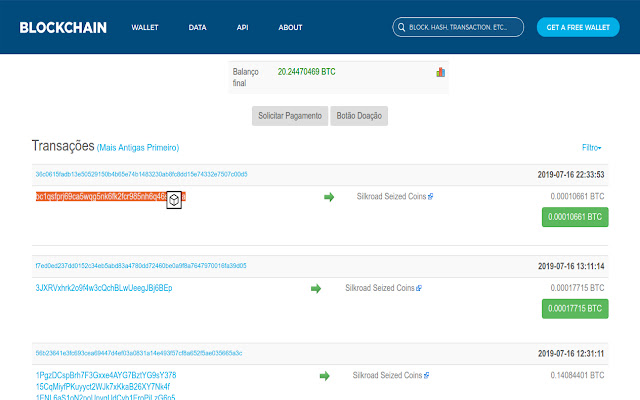Open Silkroad Seized Coins in 13:11:14 transaction
The height and width of the screenshot is (400, 640).
coord(380,288)
